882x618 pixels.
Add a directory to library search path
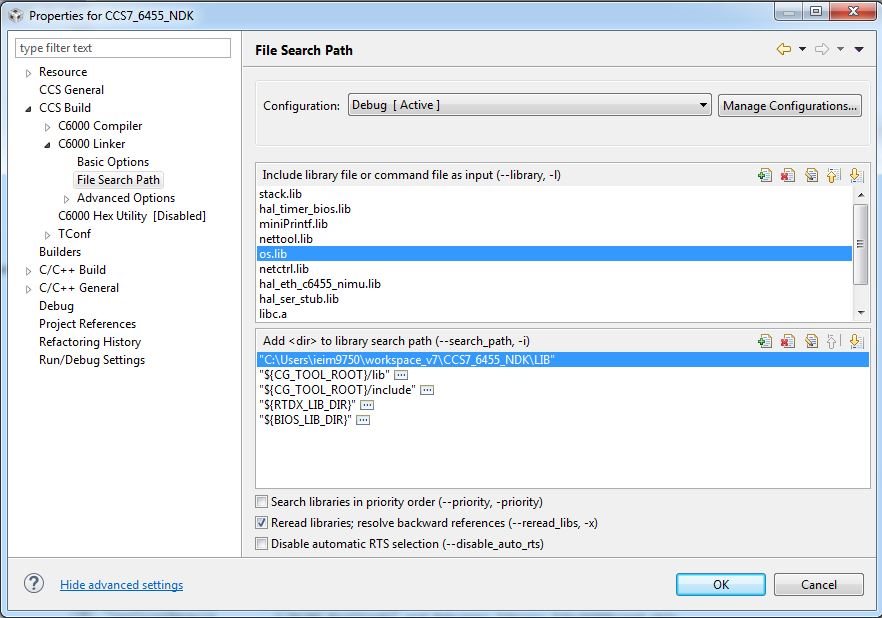click(x=765, y=341)
